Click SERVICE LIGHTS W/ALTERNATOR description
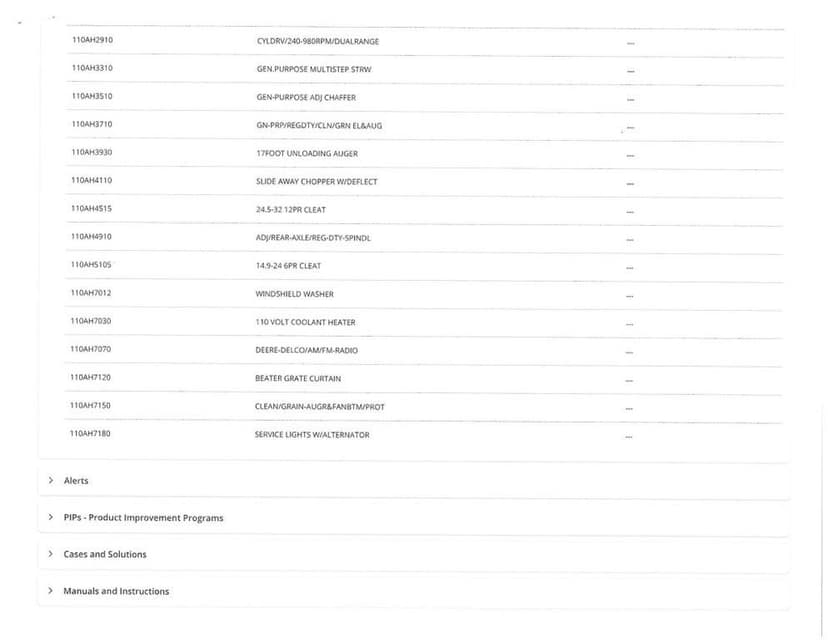Image resolution: width=828 pixels, height=640 pixels. pyautogui.click(x=312, y=435)
